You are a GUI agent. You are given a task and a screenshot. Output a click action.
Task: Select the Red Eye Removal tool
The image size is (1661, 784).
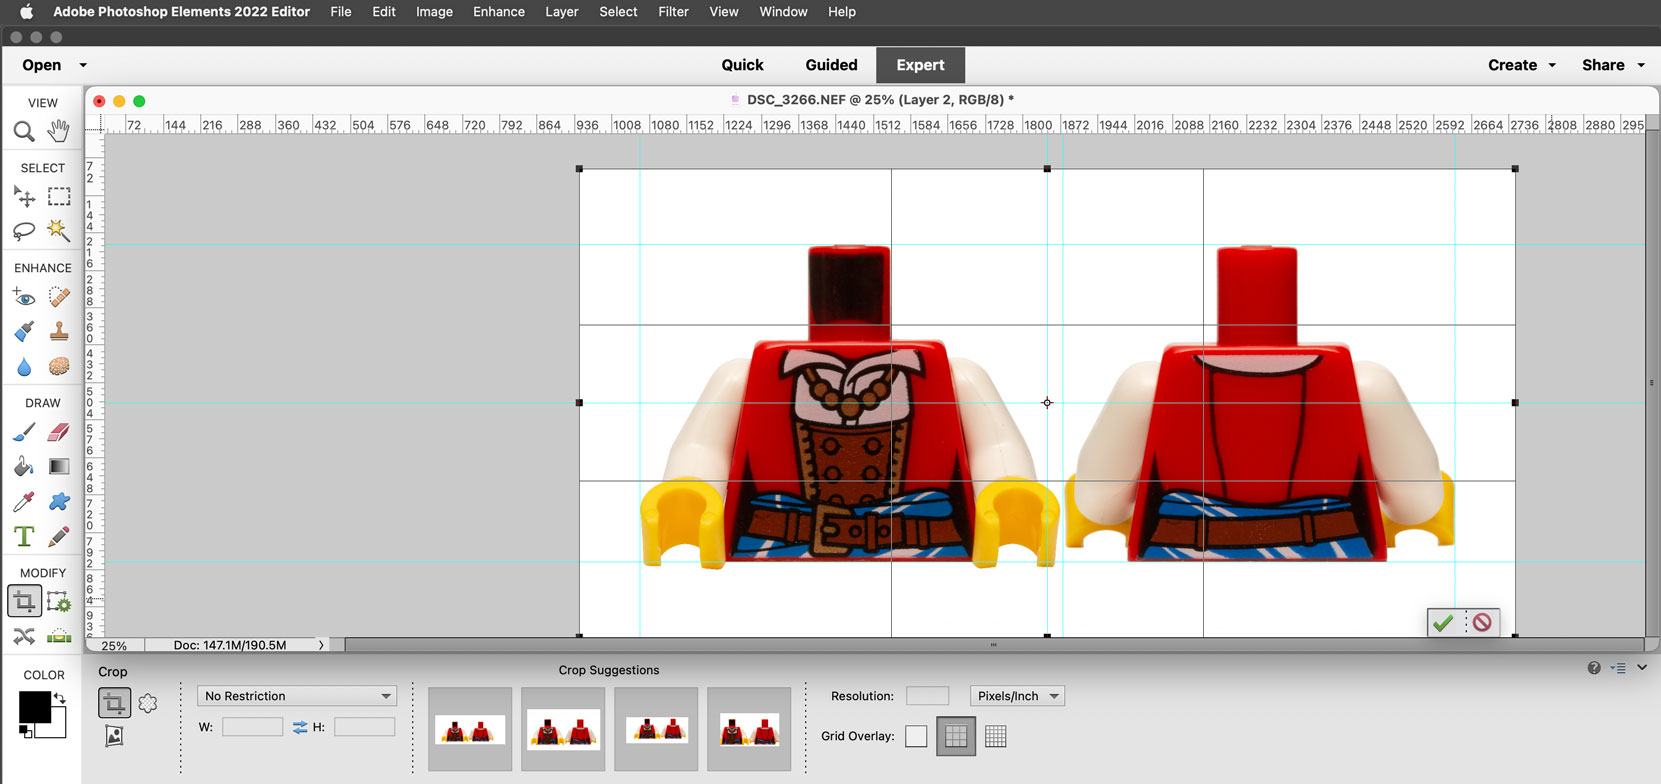click(24, 297)
